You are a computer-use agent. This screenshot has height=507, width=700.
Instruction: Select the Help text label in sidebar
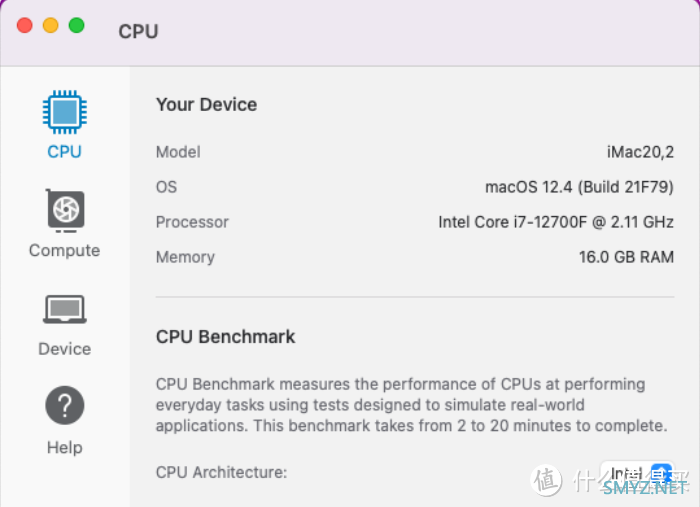tap(65, 447)
